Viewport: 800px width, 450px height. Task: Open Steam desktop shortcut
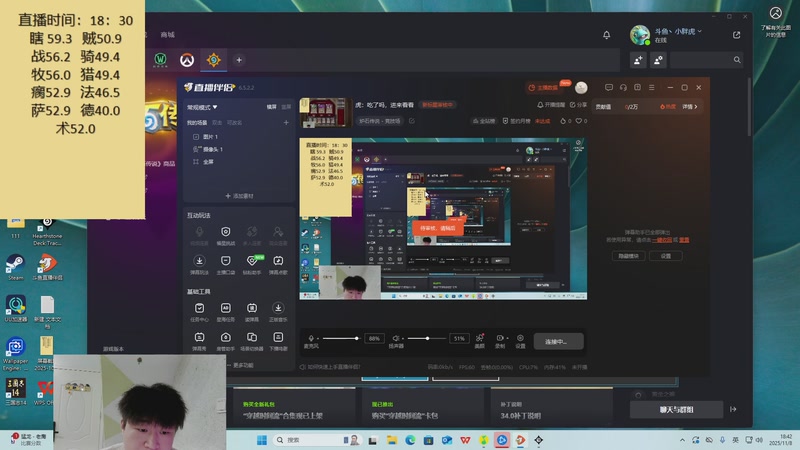15,267
